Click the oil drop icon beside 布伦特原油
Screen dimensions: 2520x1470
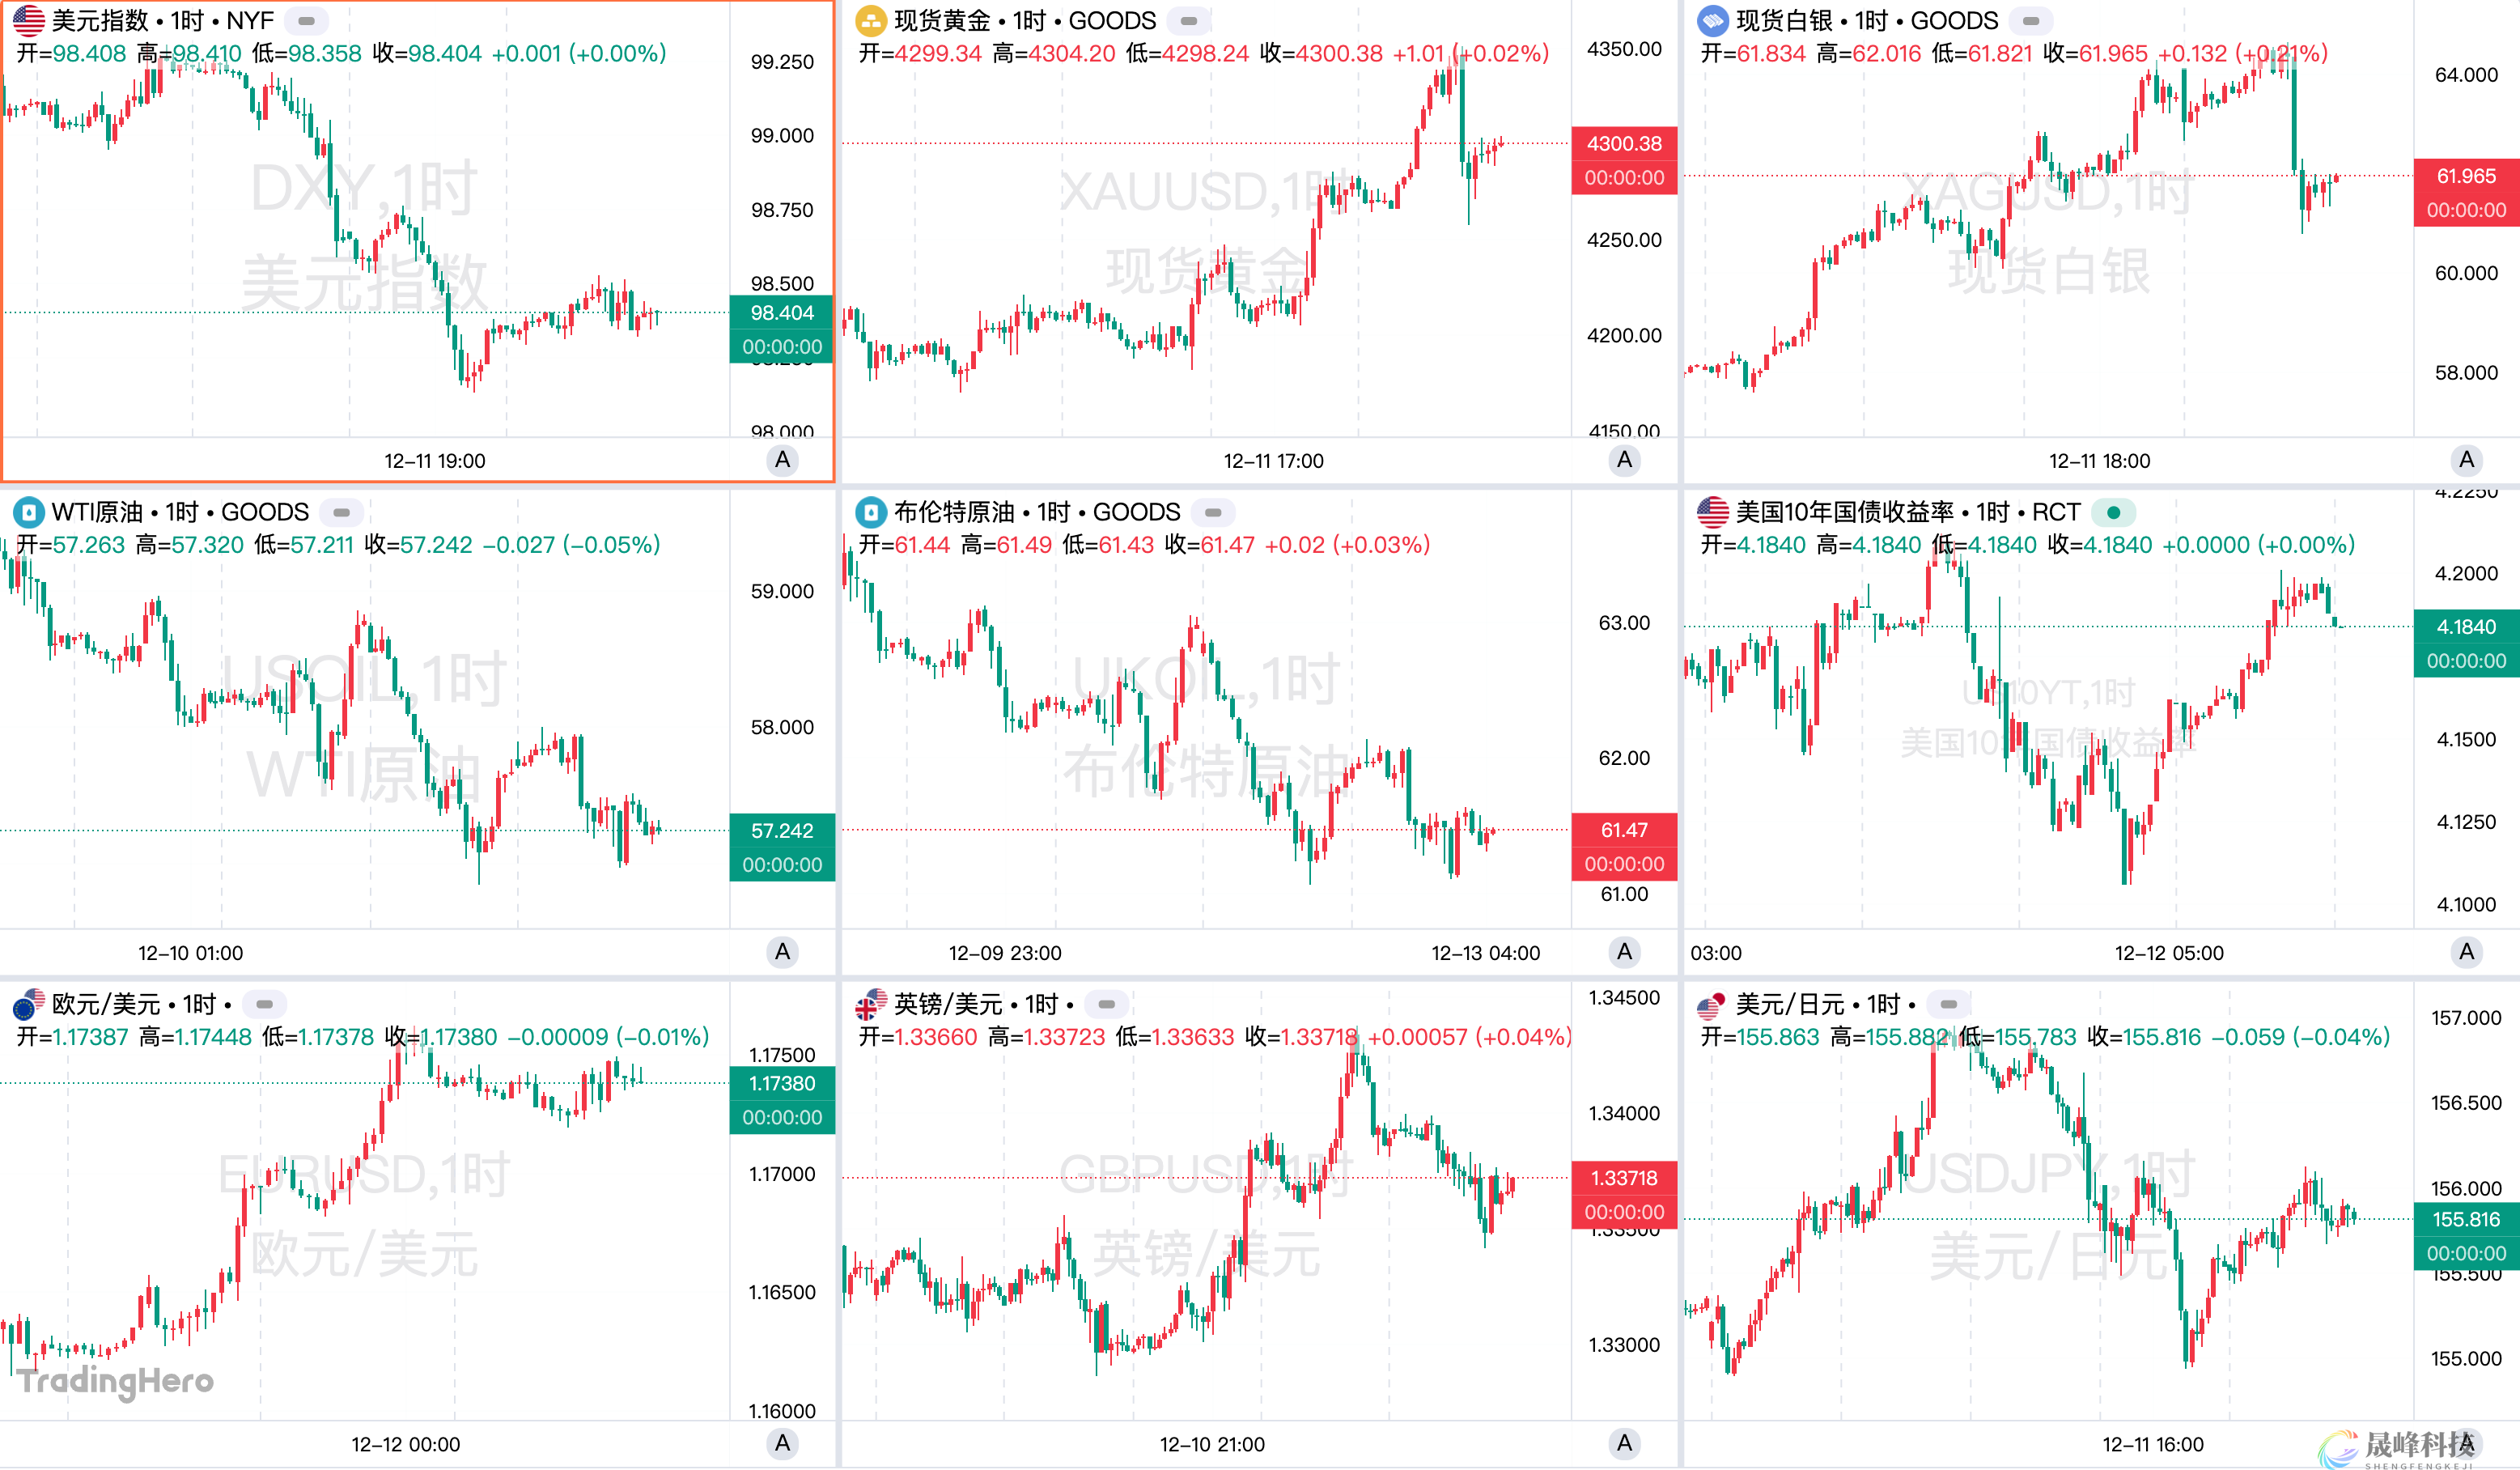[x=871, y=512]
